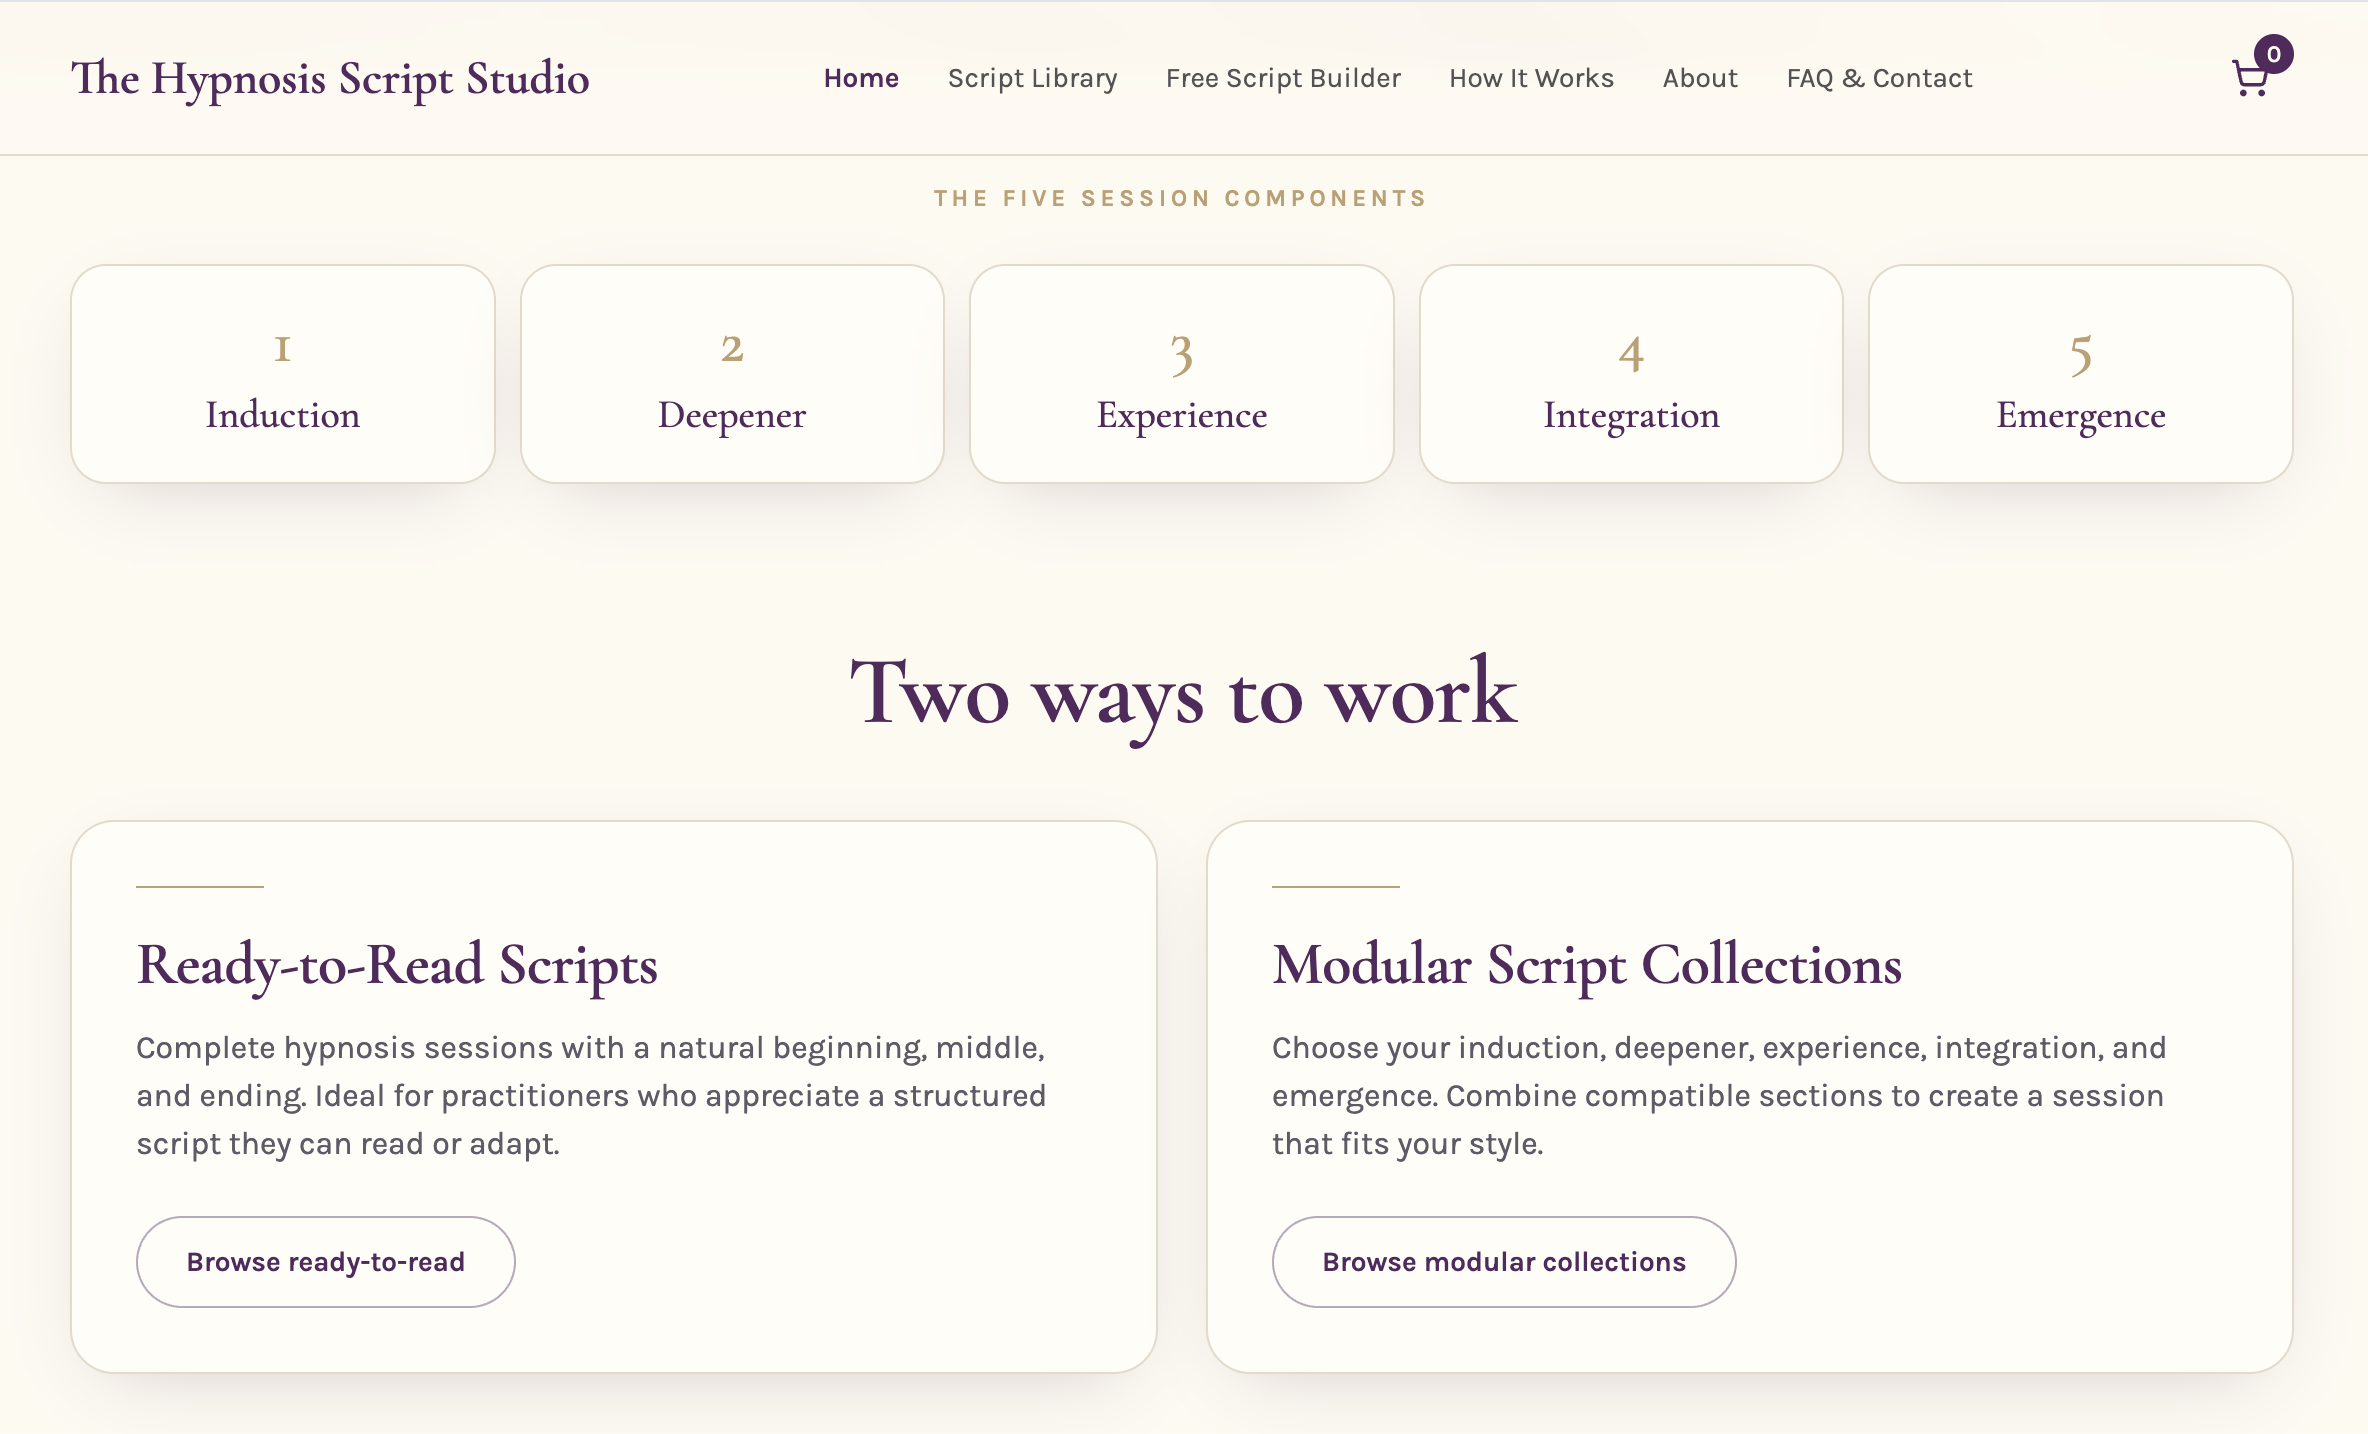Click the Modular Script Collections heading
2368x1434 pixels.
coord(1587,966)
